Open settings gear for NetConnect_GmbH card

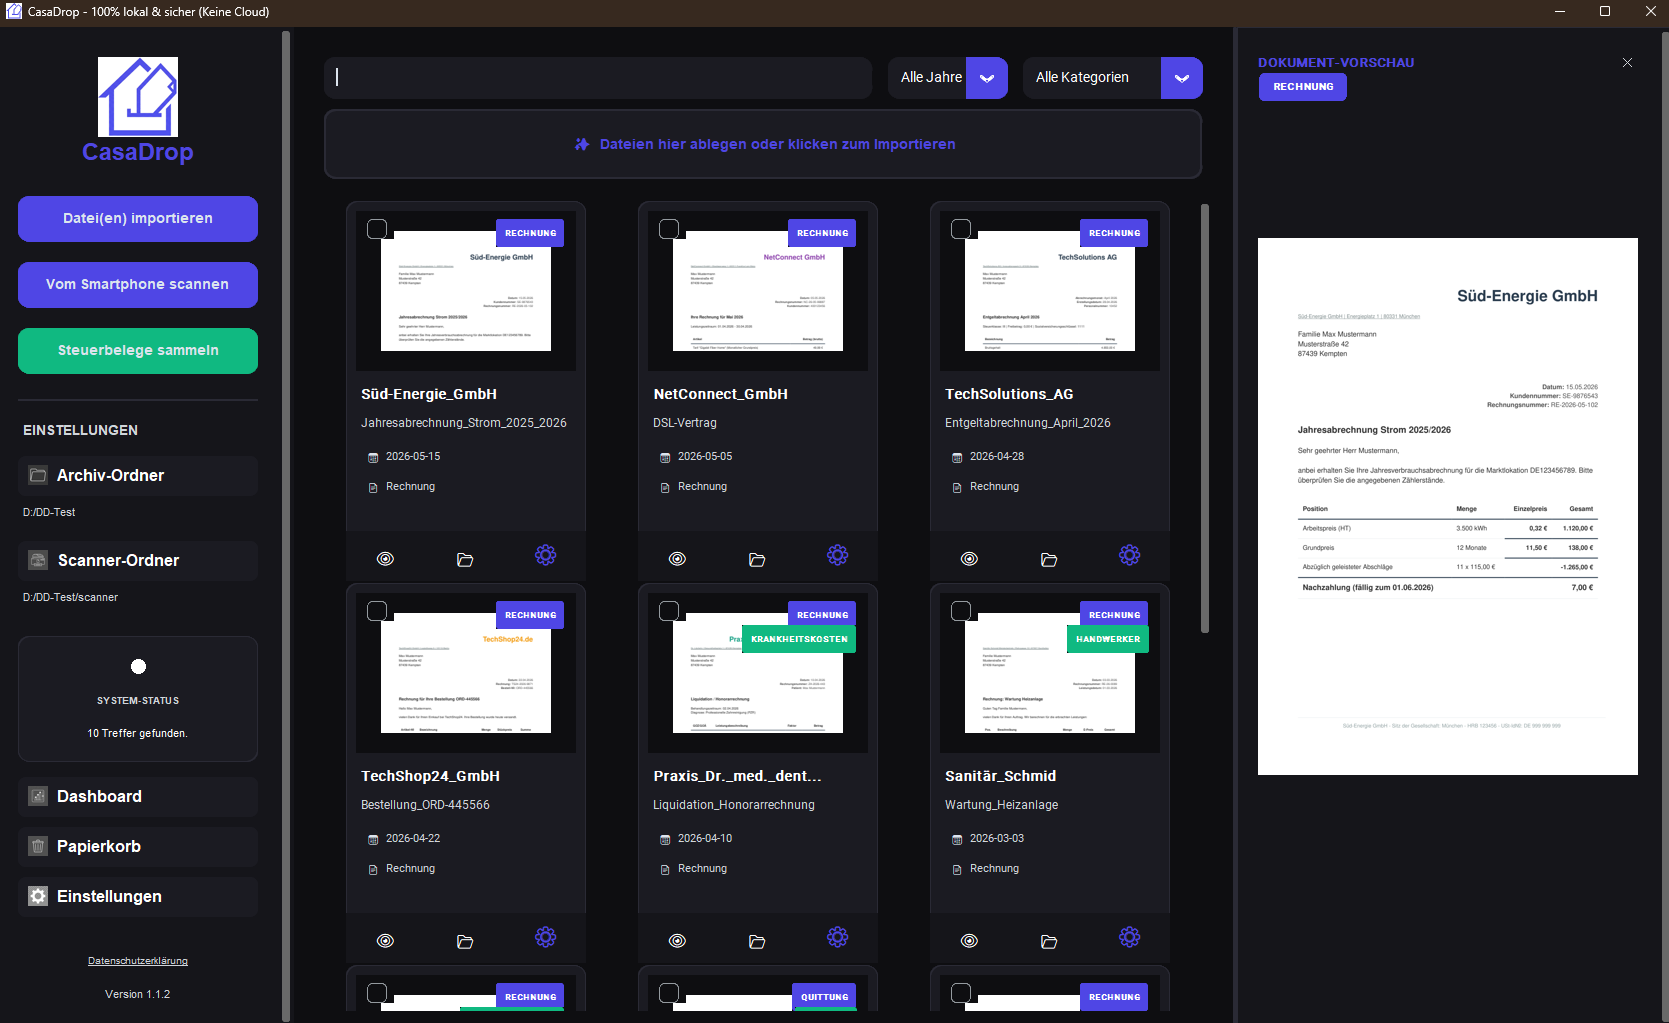click(837, 555)
